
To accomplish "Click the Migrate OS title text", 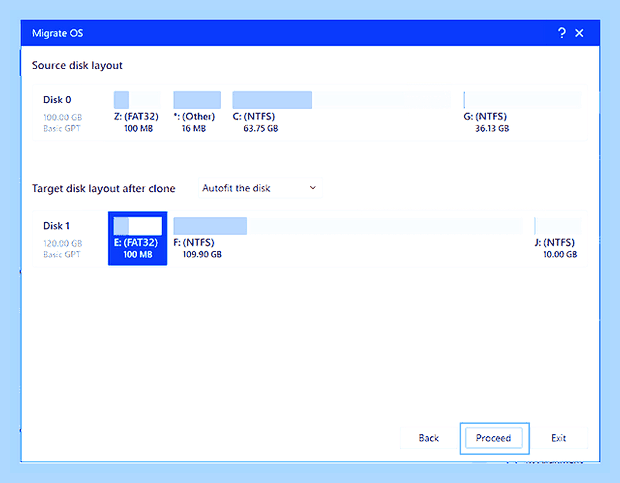I will click(58, 33).
